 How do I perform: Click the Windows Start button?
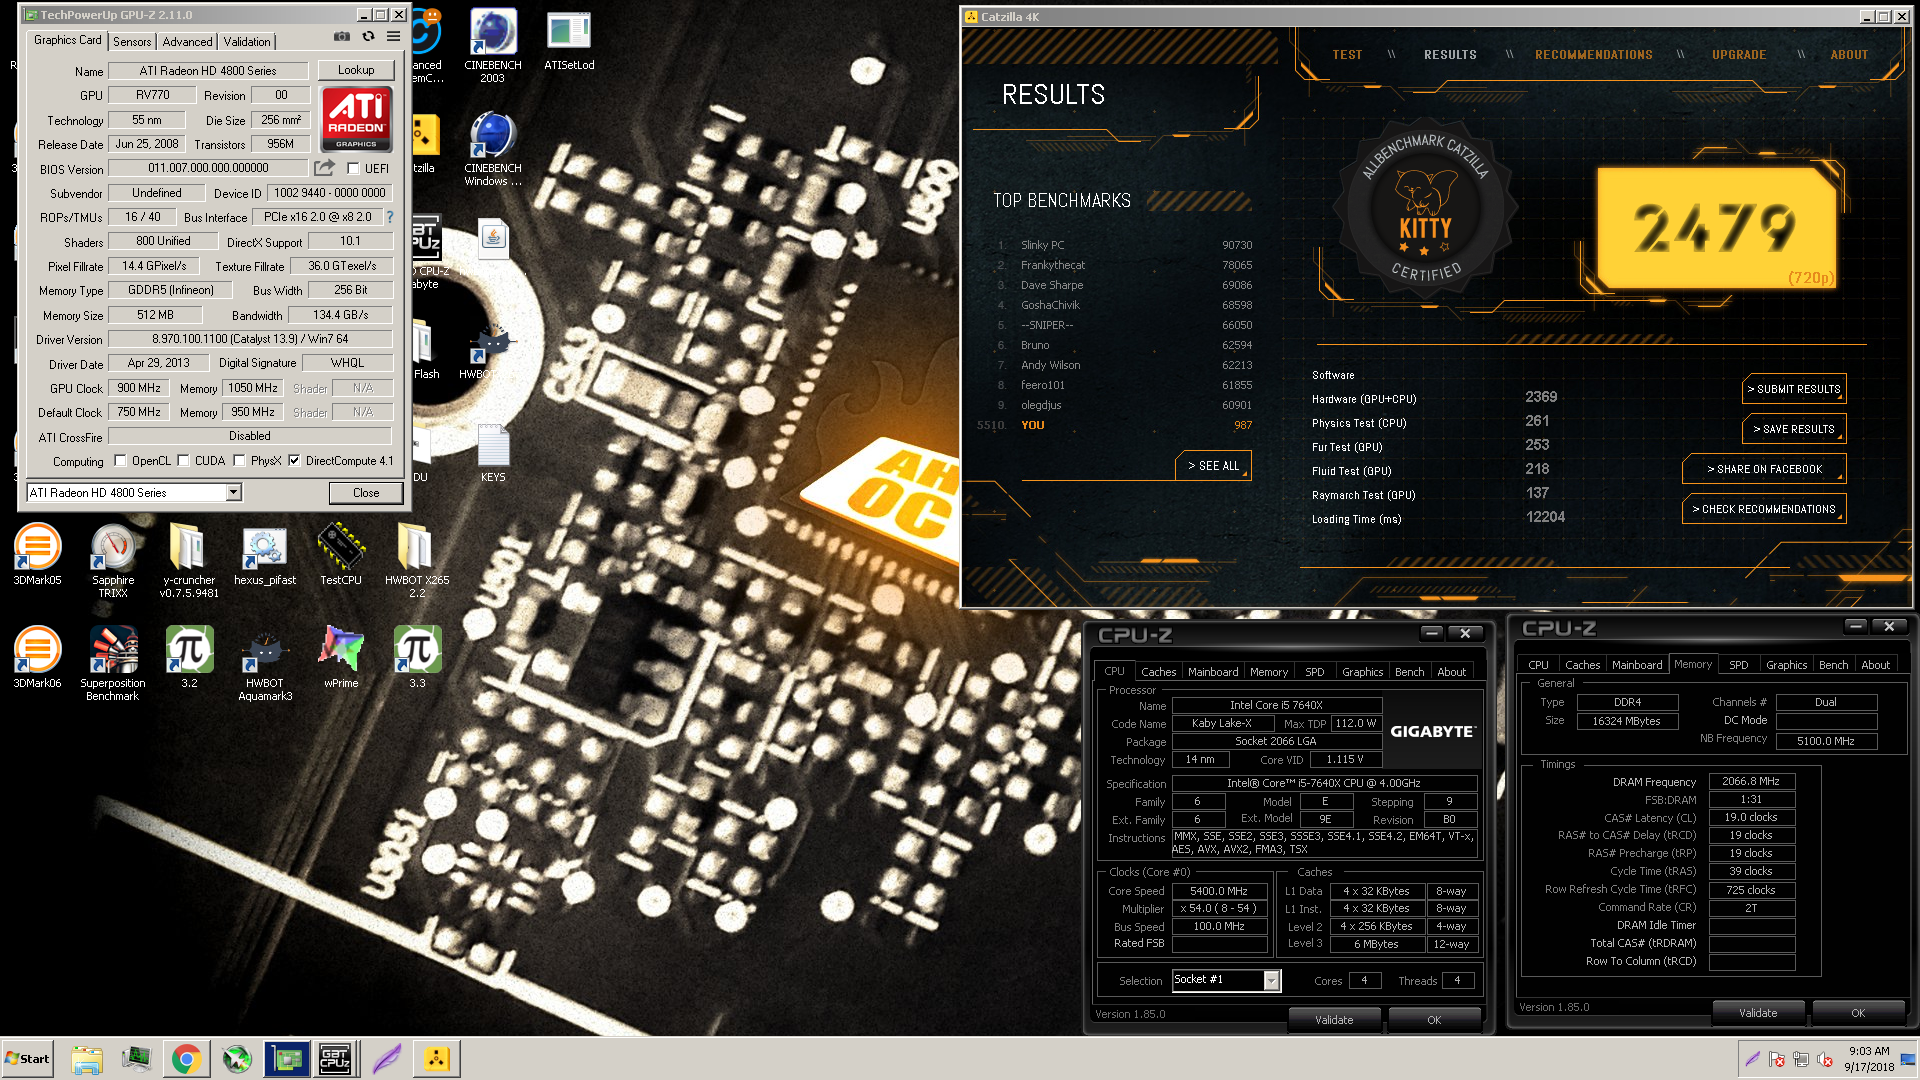(27, 1059)
